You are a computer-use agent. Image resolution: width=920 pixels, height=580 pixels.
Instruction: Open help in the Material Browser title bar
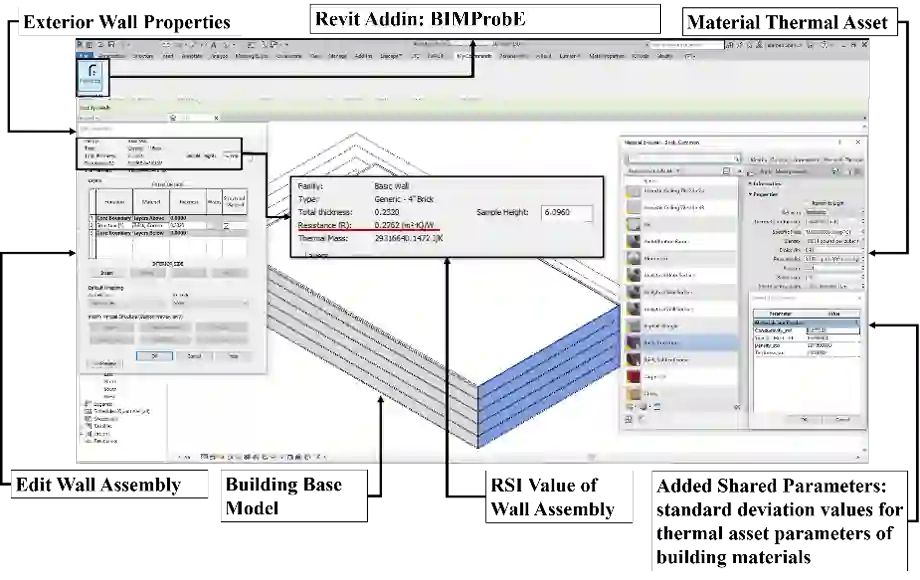pos(840,142)
